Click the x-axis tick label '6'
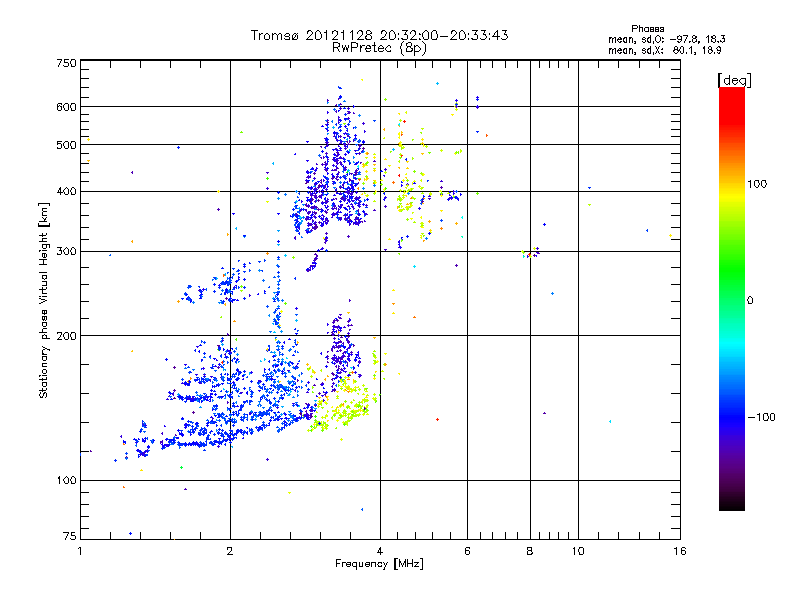The width and height of the screenshot is (800, 600). pos(467,551)
